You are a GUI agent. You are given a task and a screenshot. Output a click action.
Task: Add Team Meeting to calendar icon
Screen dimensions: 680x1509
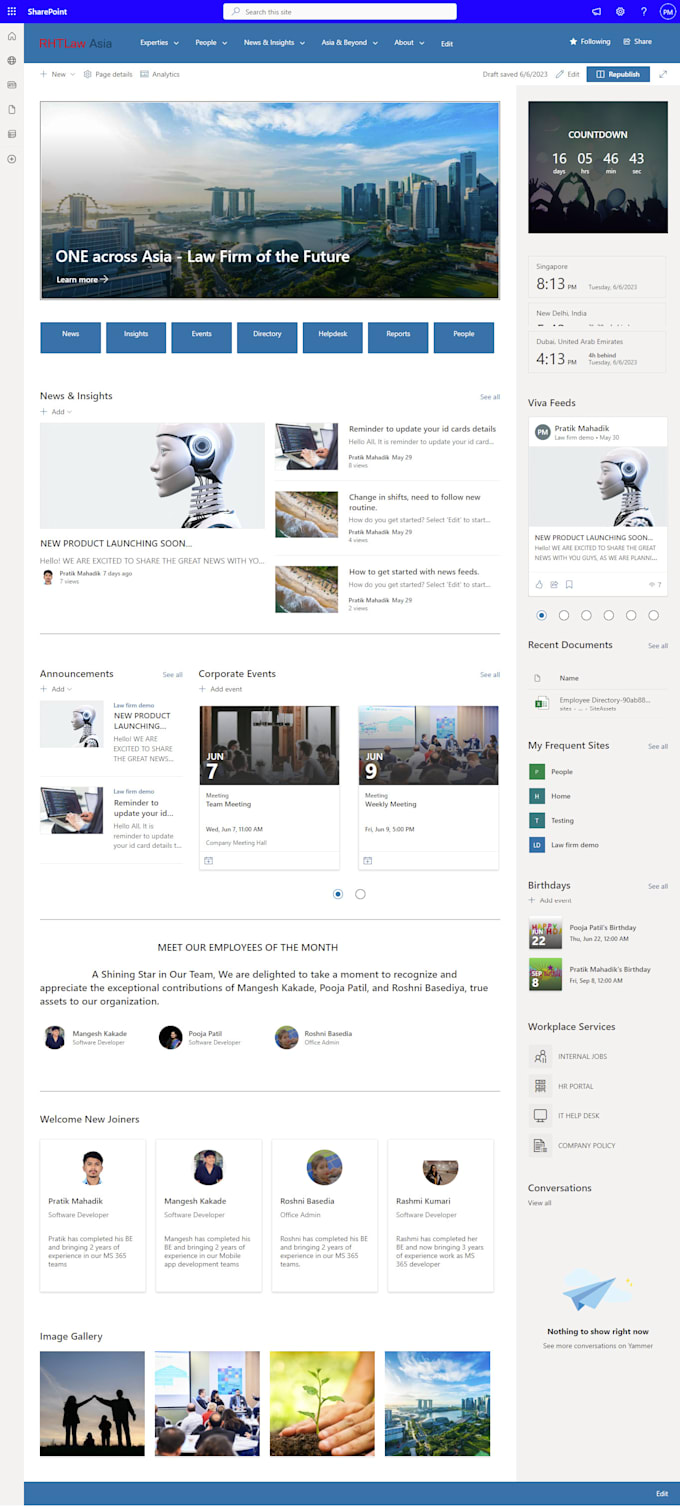pyautogui.click(x=209, y=860)
